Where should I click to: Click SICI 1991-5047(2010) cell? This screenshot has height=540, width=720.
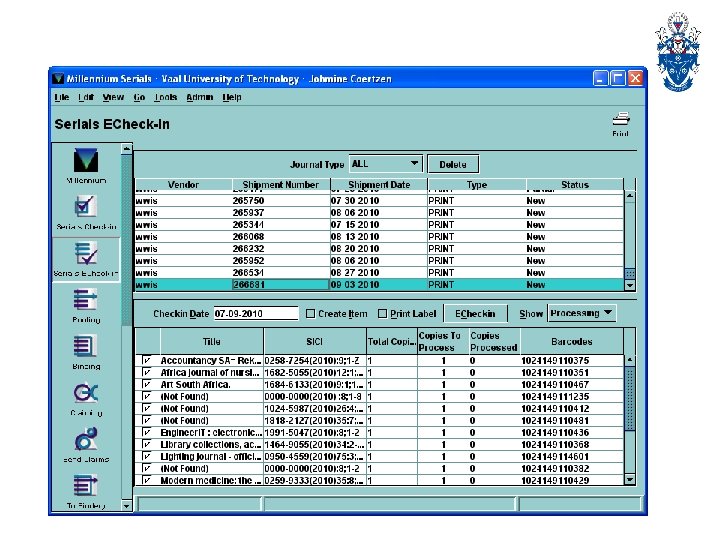point(315,433)
